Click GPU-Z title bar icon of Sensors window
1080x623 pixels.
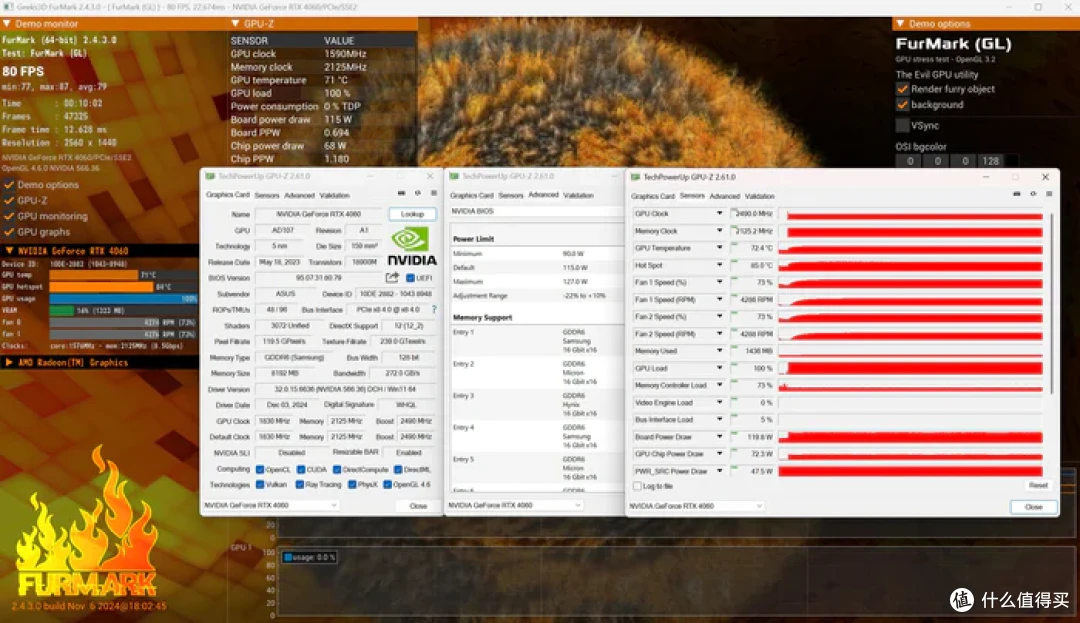pyautogui.click(x=635, y=177)
